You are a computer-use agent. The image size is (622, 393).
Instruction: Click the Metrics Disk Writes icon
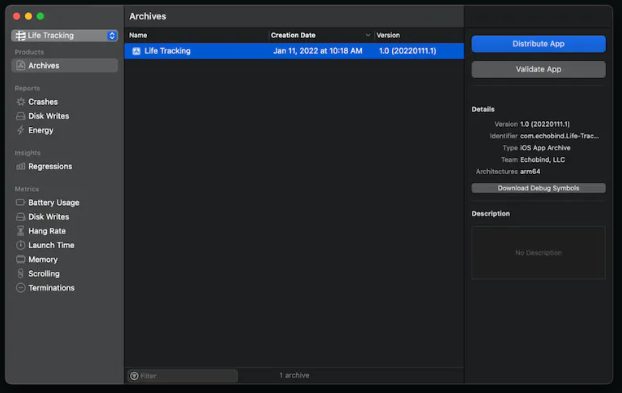click(20, 217)
